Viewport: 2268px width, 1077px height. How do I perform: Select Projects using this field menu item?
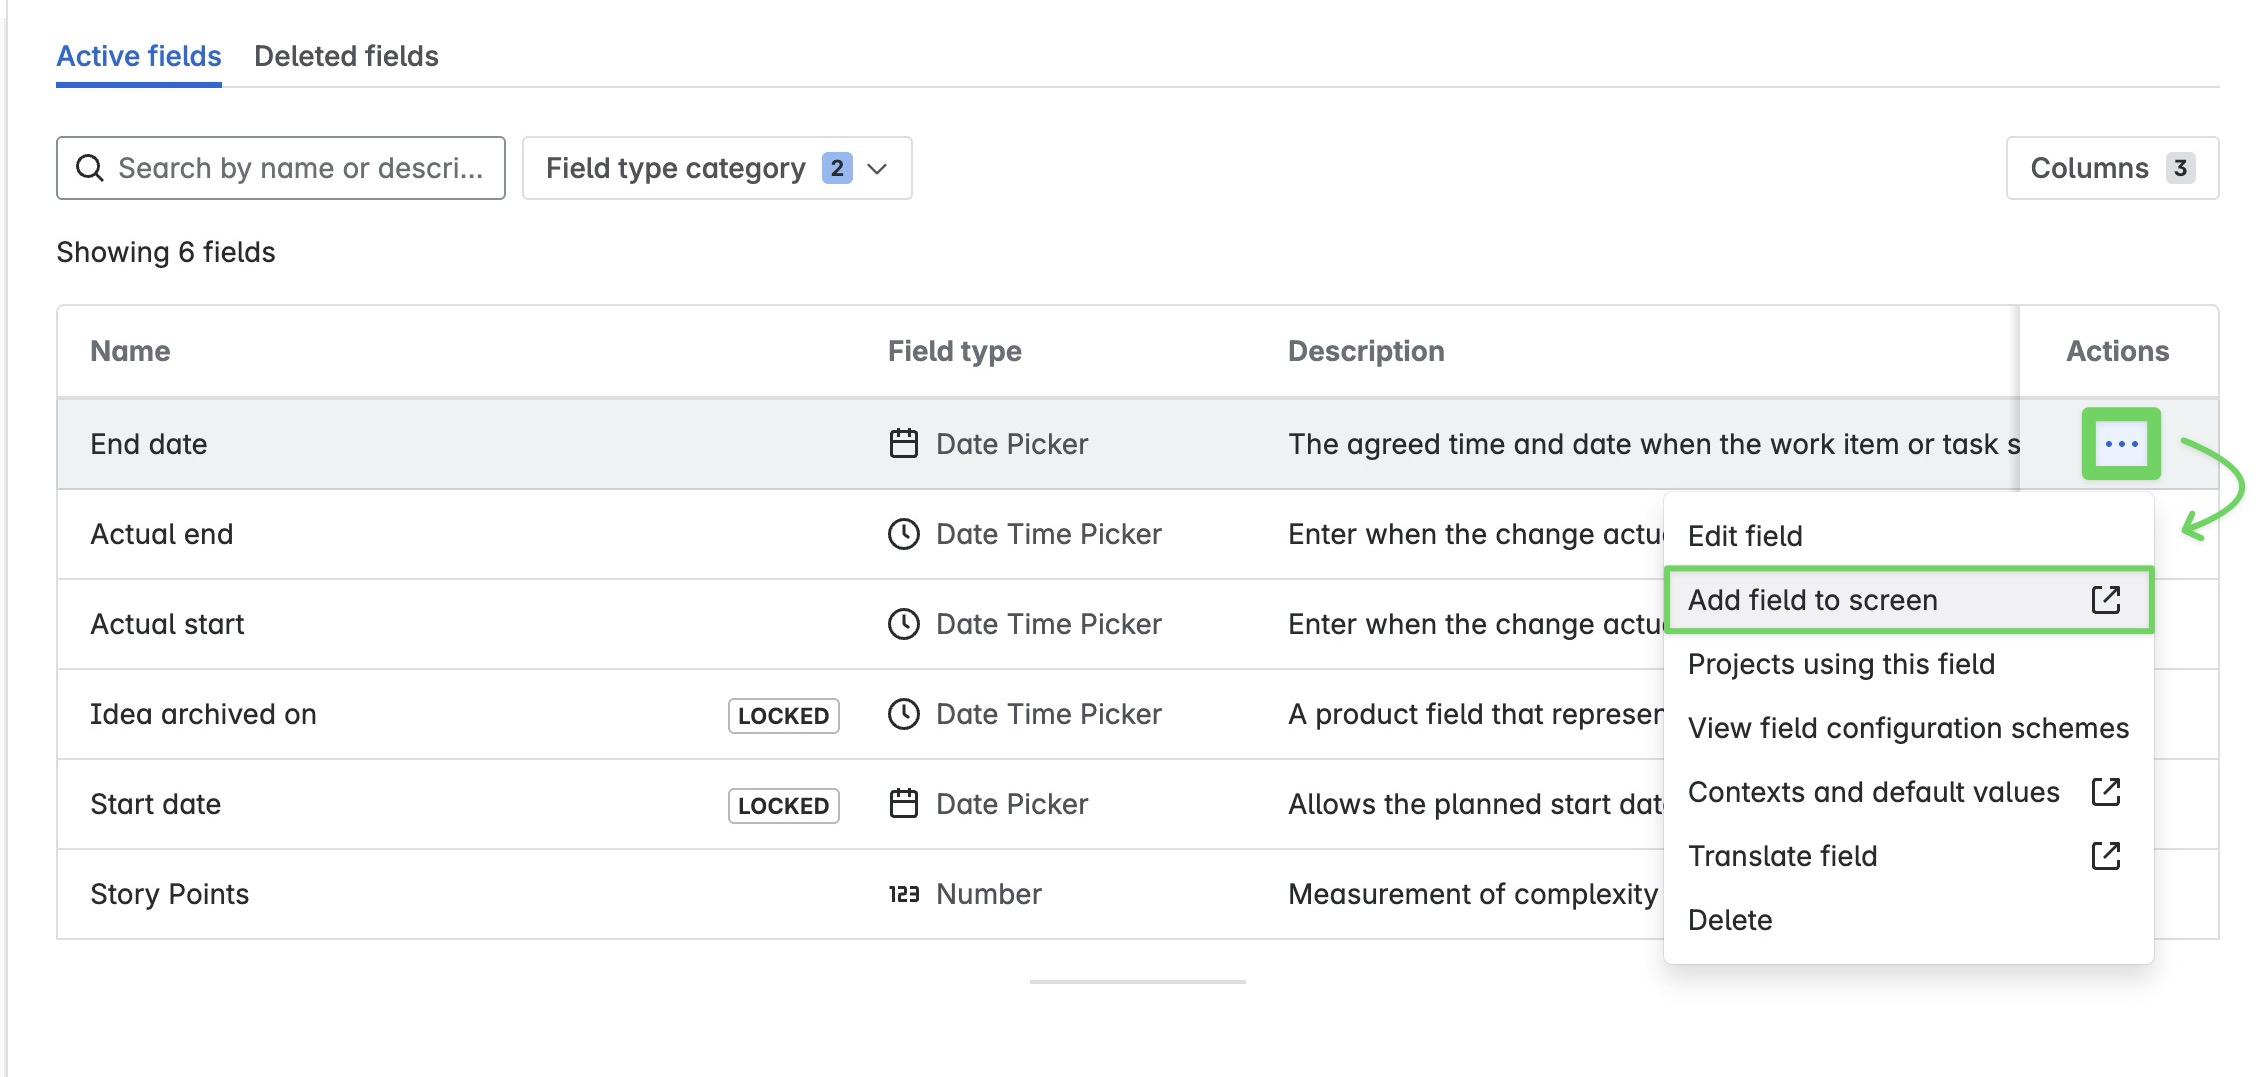(x=1841, y=664)
